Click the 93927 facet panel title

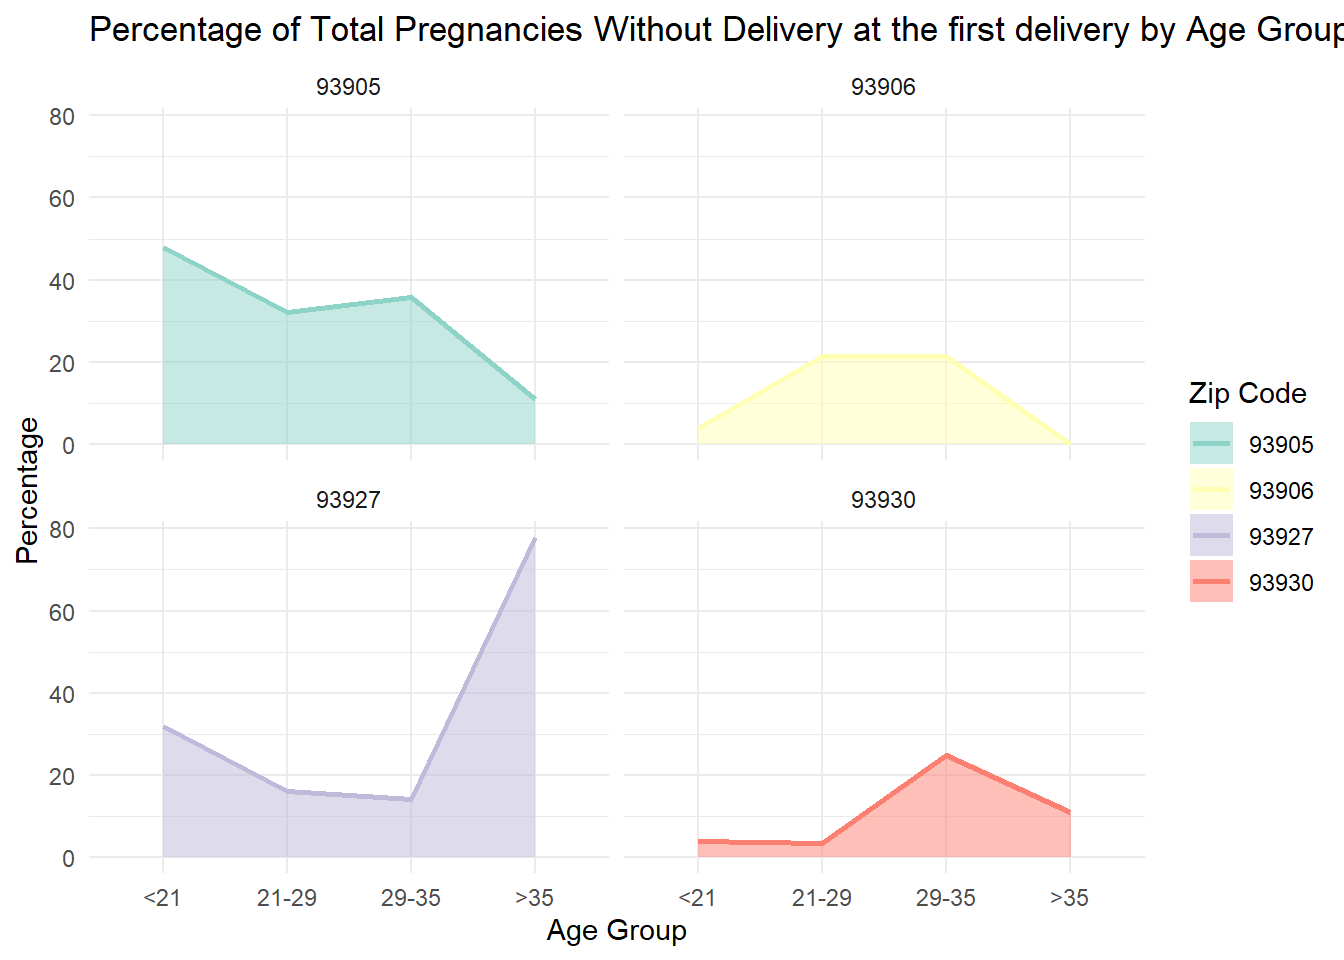point(348,500)
